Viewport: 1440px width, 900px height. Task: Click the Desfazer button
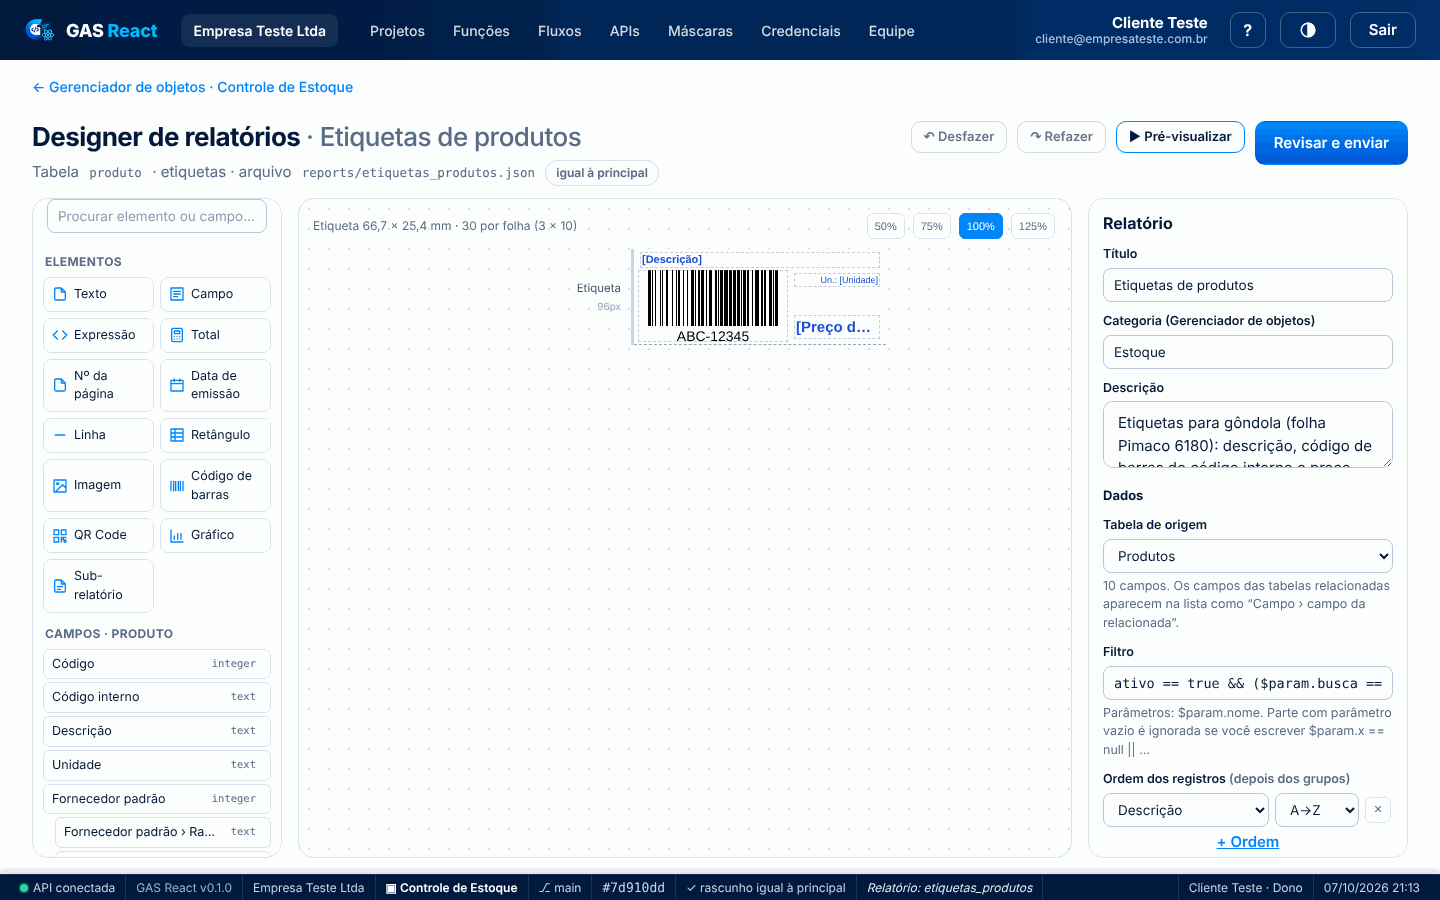(958, 137)
